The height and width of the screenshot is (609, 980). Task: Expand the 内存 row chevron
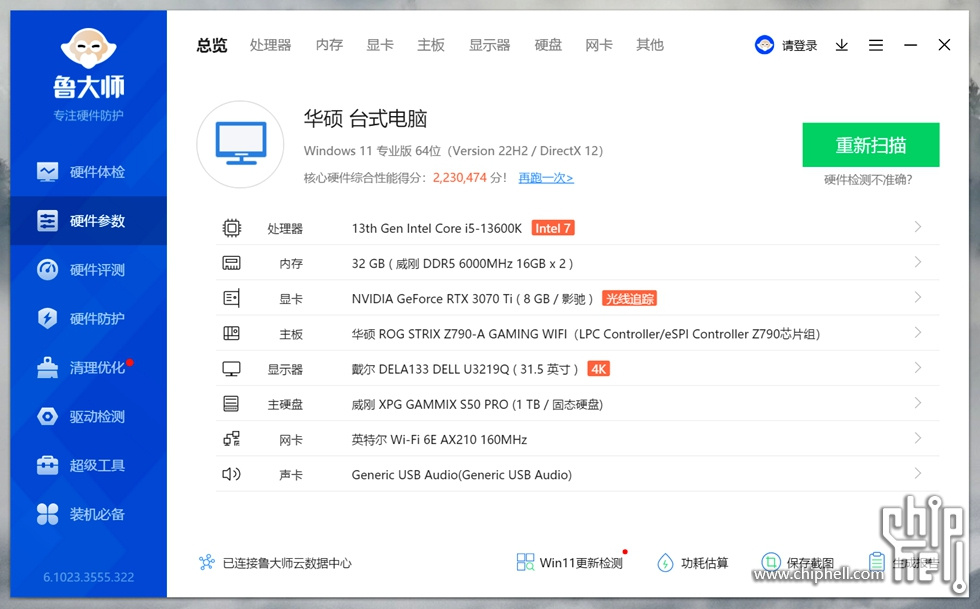[918, 262]
